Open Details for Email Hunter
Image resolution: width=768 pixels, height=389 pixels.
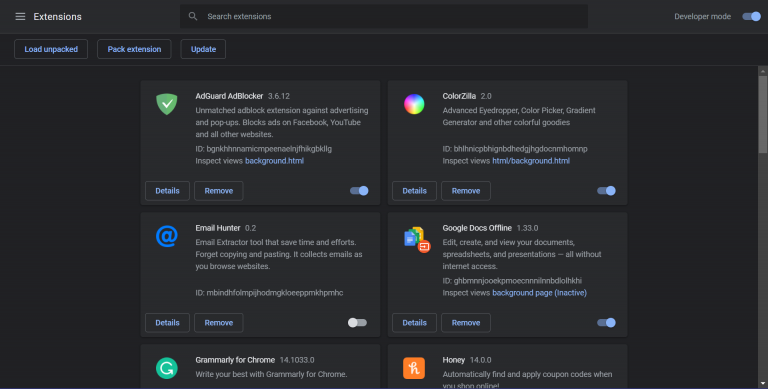(x=168, y=322)
